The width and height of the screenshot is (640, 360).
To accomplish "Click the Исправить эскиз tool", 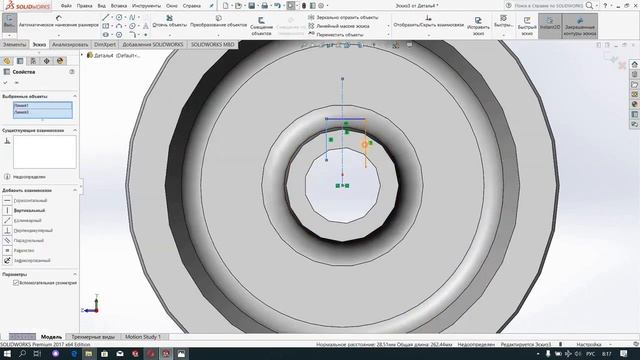I will [x=478, y=25].
